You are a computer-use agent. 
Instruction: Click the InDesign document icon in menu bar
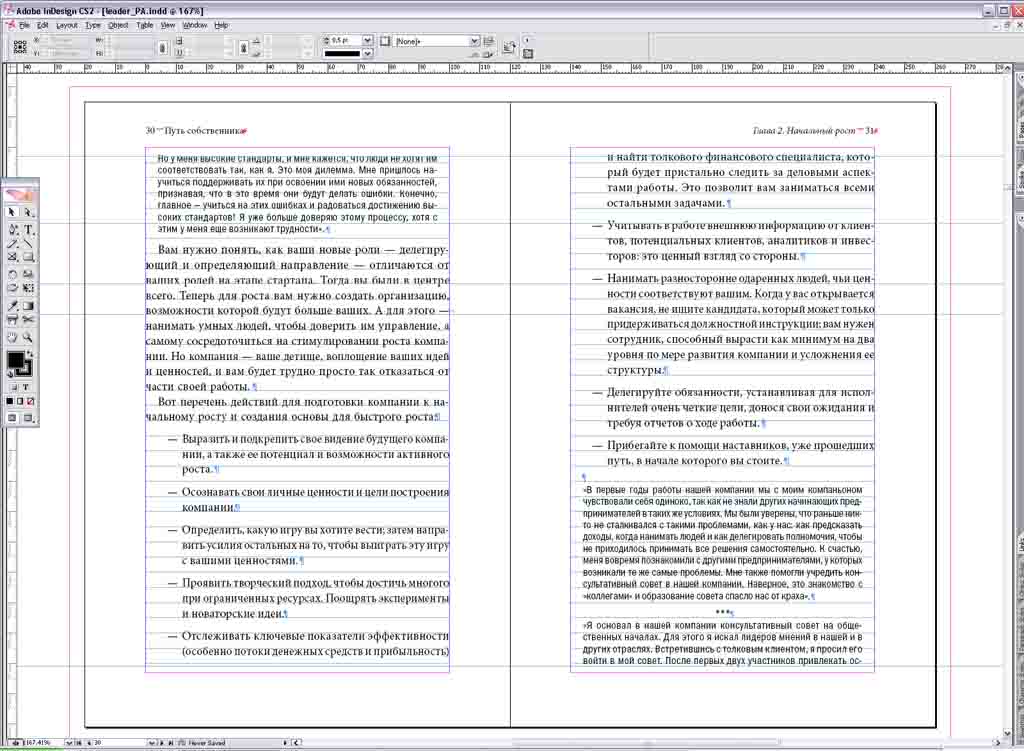(x=10, y=25)
